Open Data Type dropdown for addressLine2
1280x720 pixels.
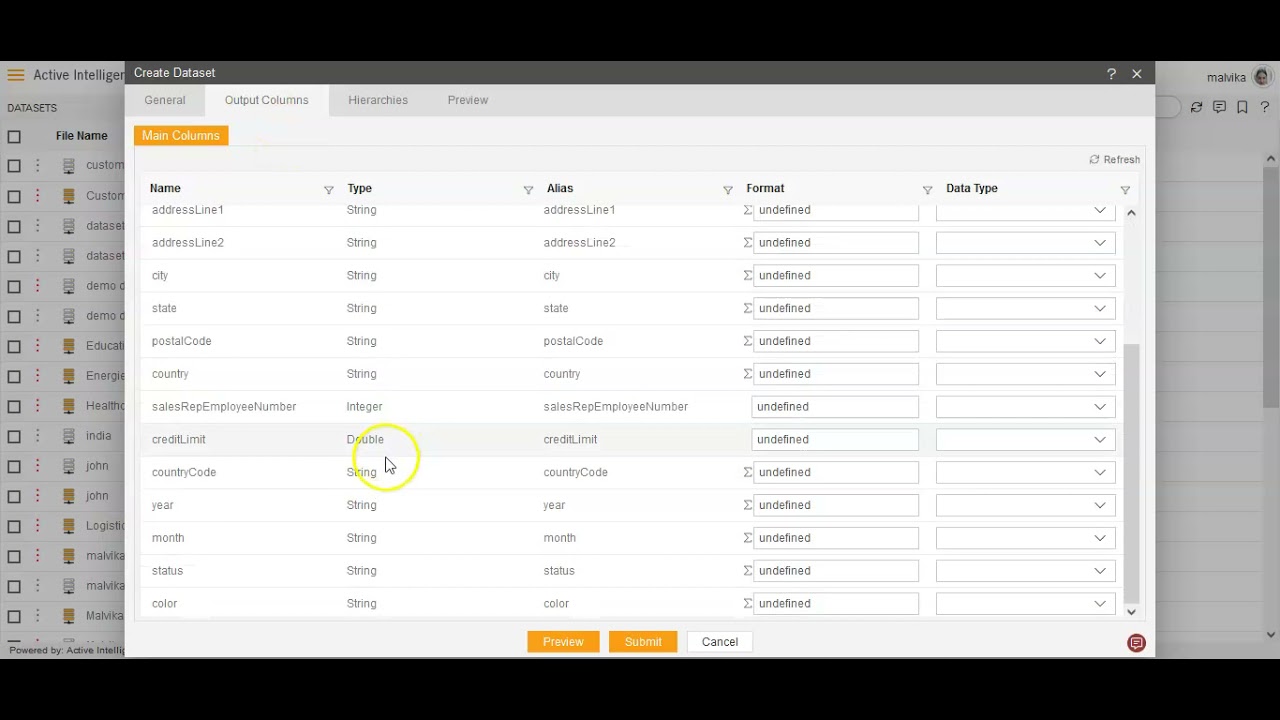(x=1025, y=242)
